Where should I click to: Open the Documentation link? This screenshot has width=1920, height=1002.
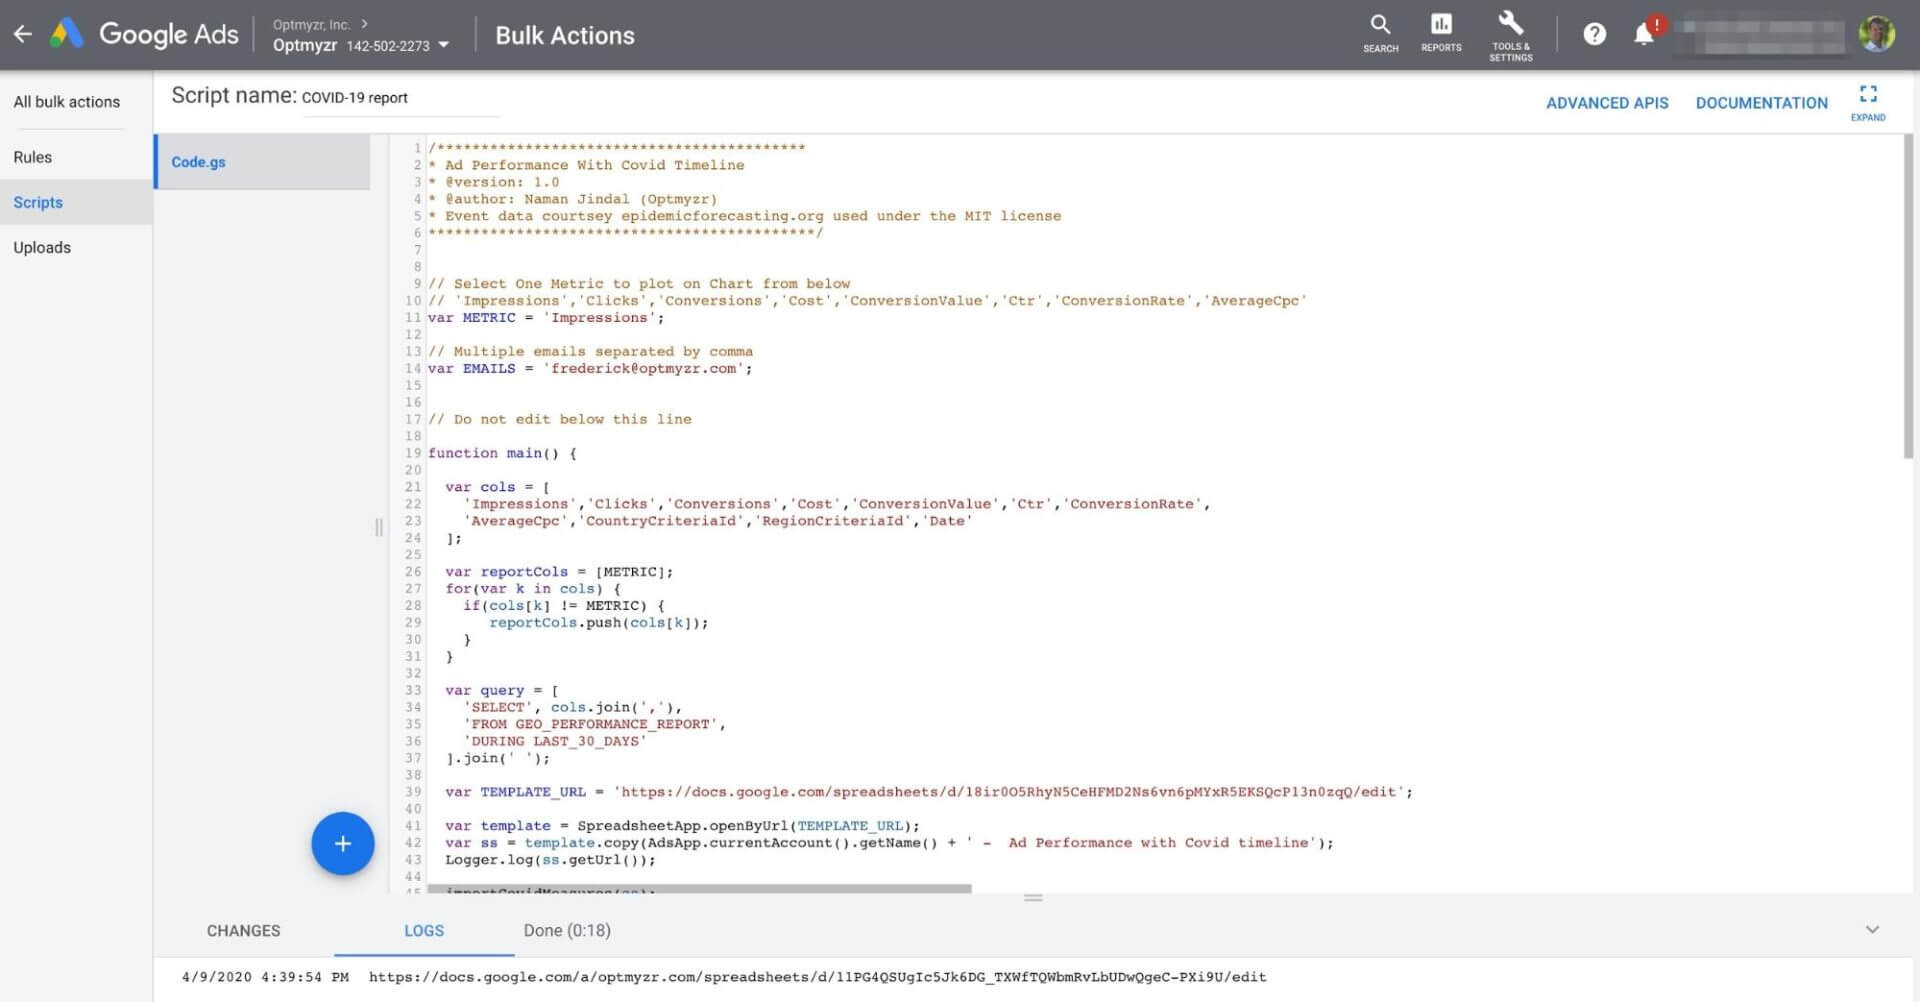[x=1761, y=103]
